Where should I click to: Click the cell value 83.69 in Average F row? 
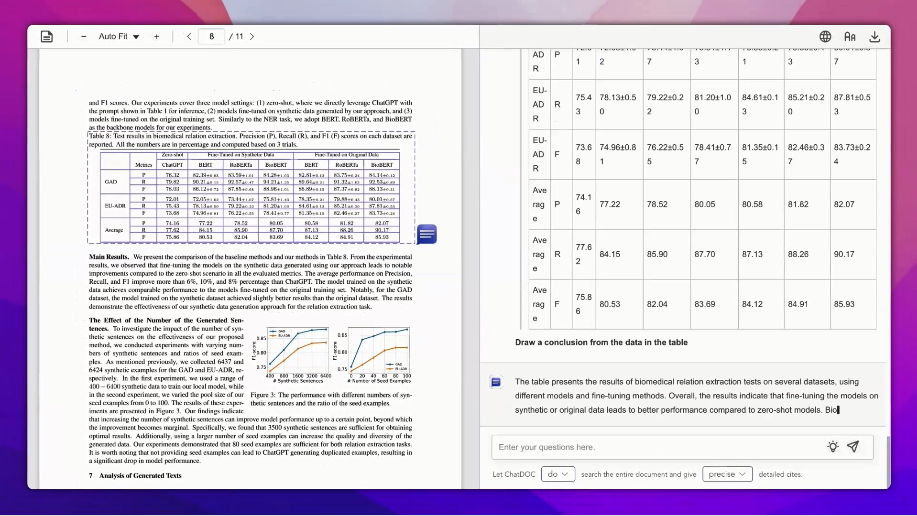click(x=705, y=304)
